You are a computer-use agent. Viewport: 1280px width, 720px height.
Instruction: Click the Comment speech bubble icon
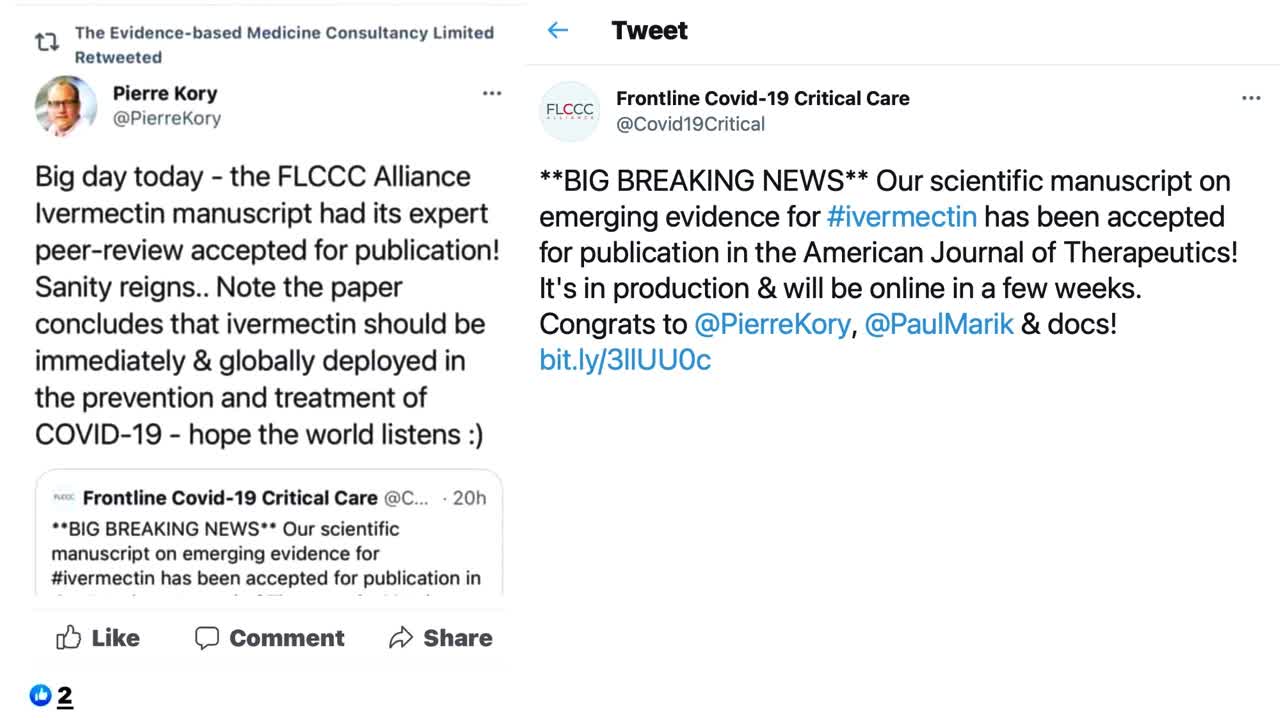click(207, 638)
